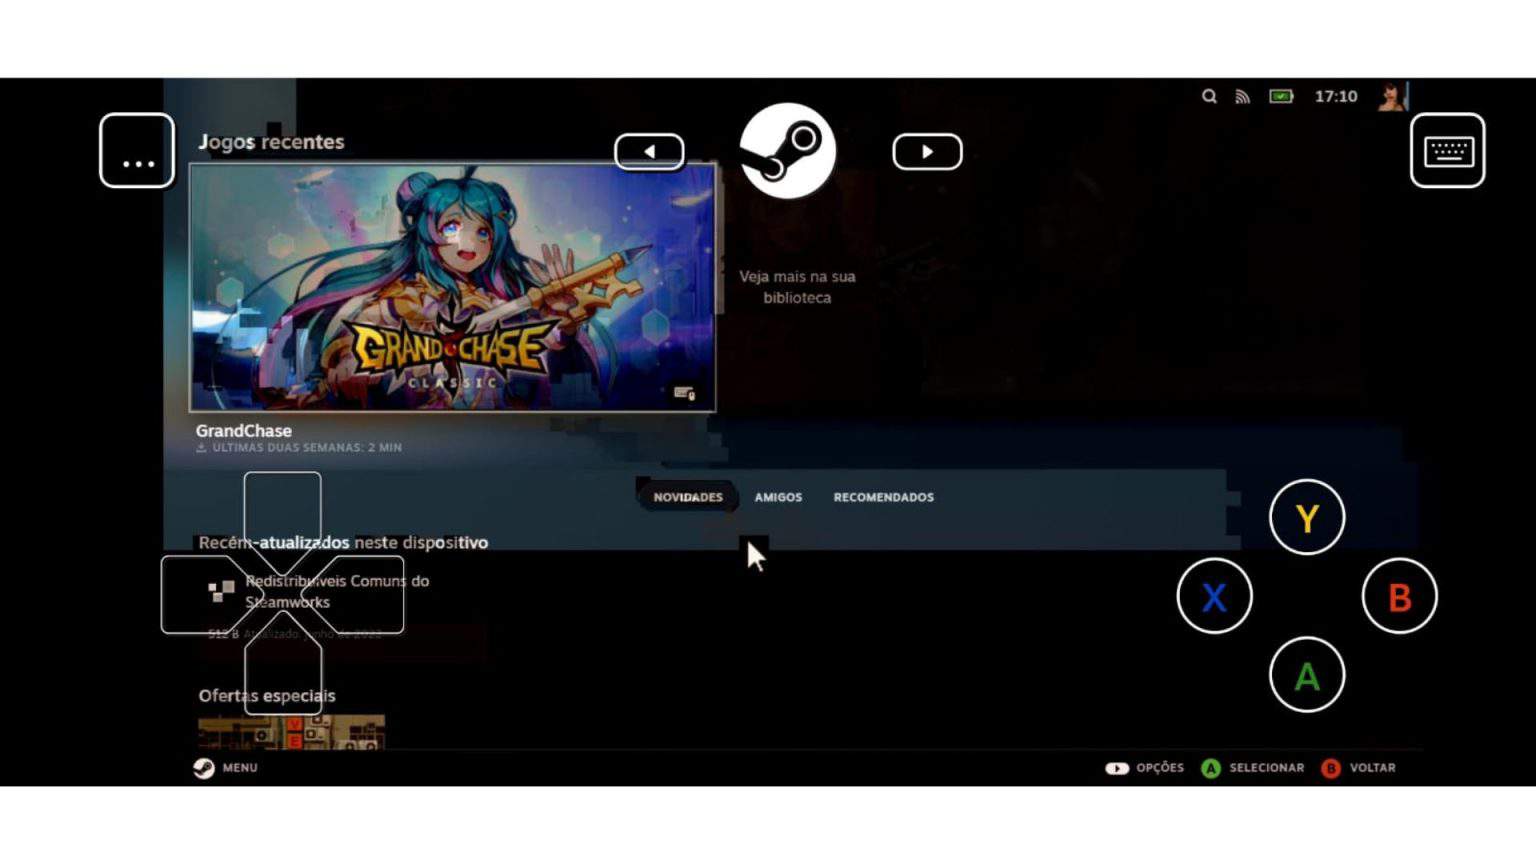Viewport: 1536px width, 864px height.
Task: Switch to the AMIGOS tab
Action: point(778,497)
